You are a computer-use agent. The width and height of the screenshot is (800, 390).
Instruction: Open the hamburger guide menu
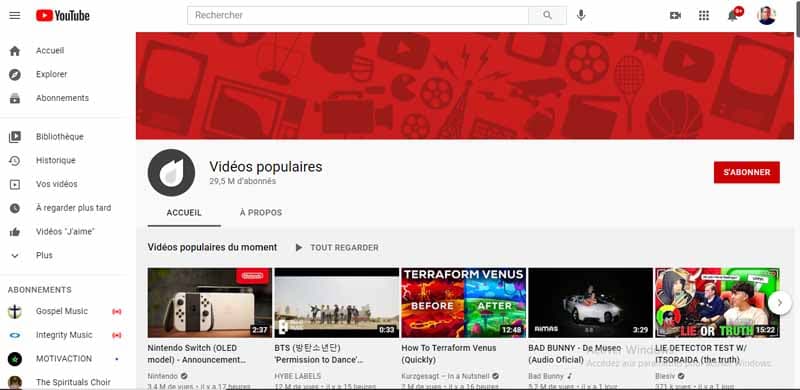click(x=15, y=15)
